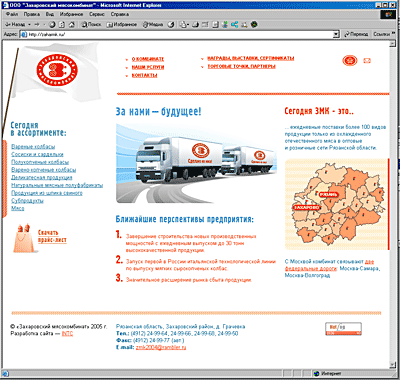Click the History icon after Медиа
The height and width of the screenshot is (380, 400).
[171, 24]
